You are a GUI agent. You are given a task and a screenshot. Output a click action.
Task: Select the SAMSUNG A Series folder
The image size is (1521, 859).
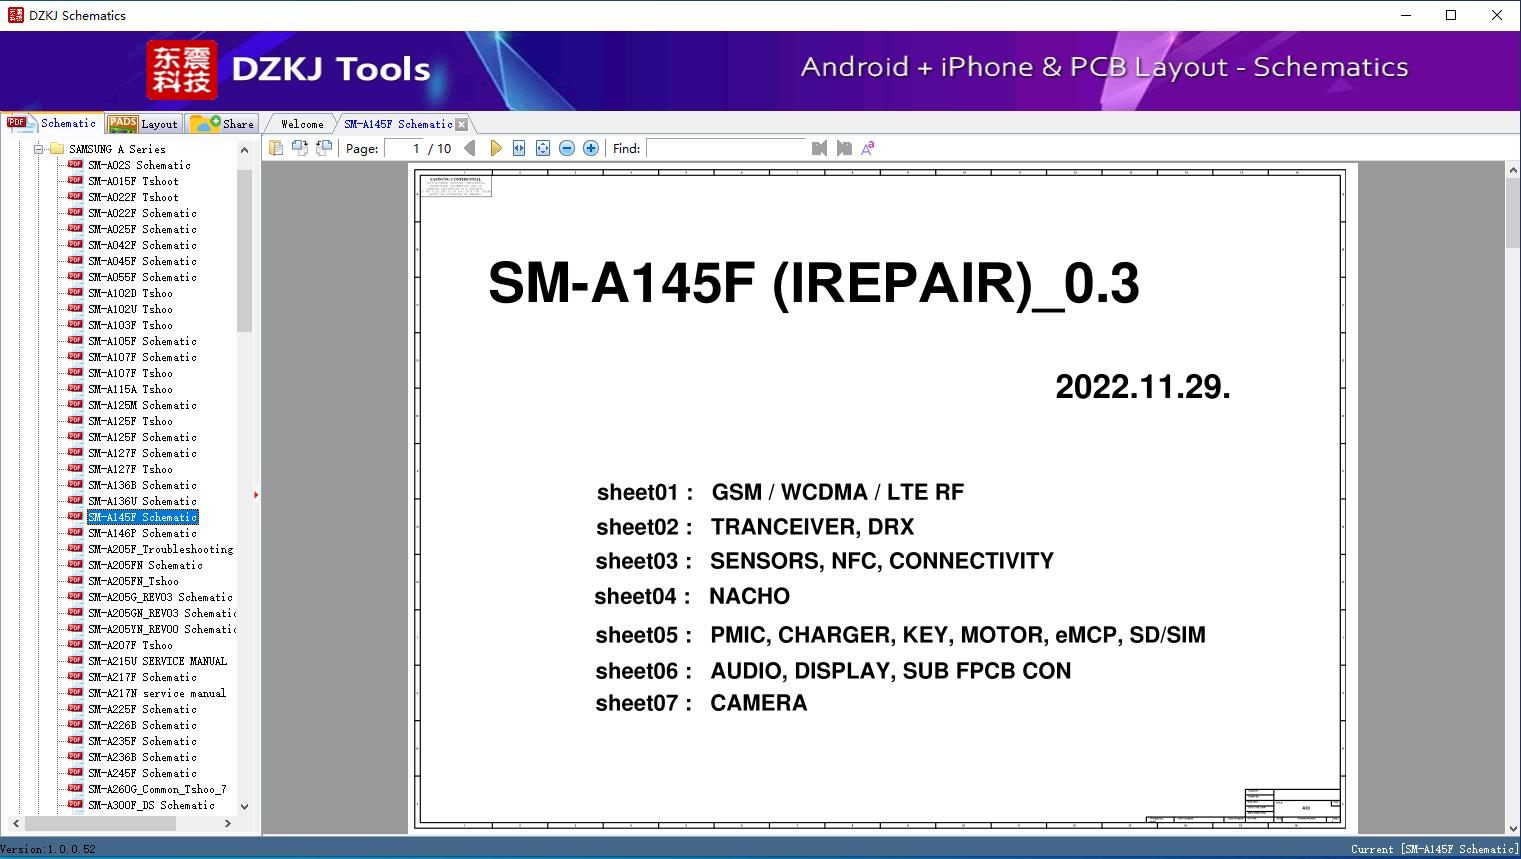point(117,149)
